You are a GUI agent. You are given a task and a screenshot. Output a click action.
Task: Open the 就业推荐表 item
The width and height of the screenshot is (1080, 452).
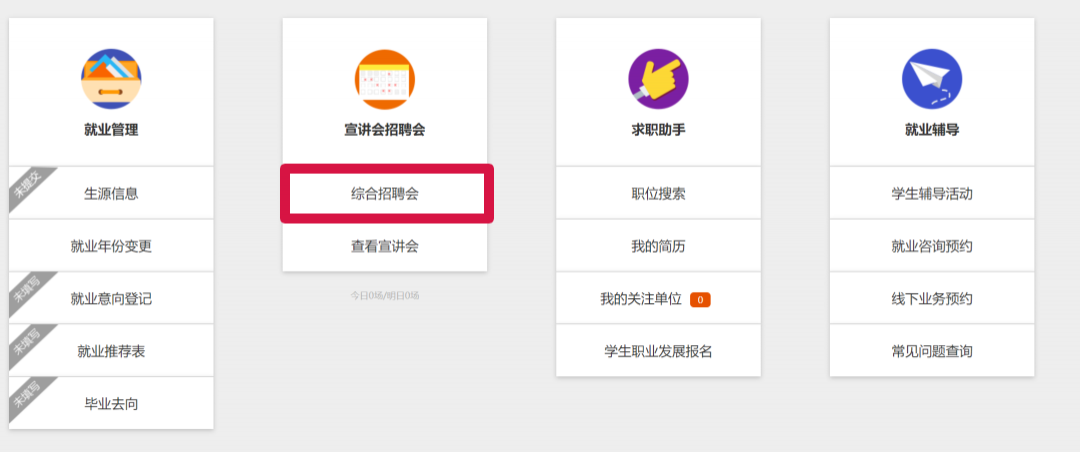(111, 351)
